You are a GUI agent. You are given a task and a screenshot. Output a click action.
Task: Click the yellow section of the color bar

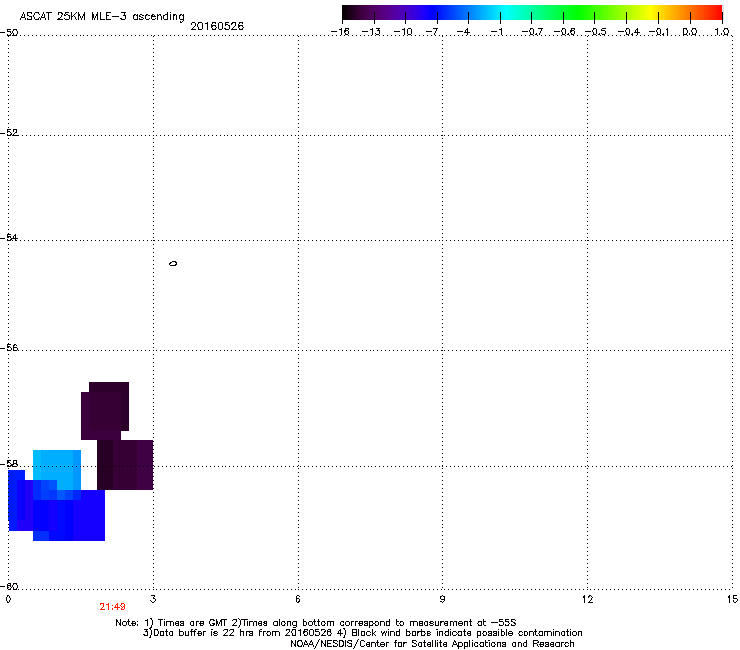click(x=651, y=13)
